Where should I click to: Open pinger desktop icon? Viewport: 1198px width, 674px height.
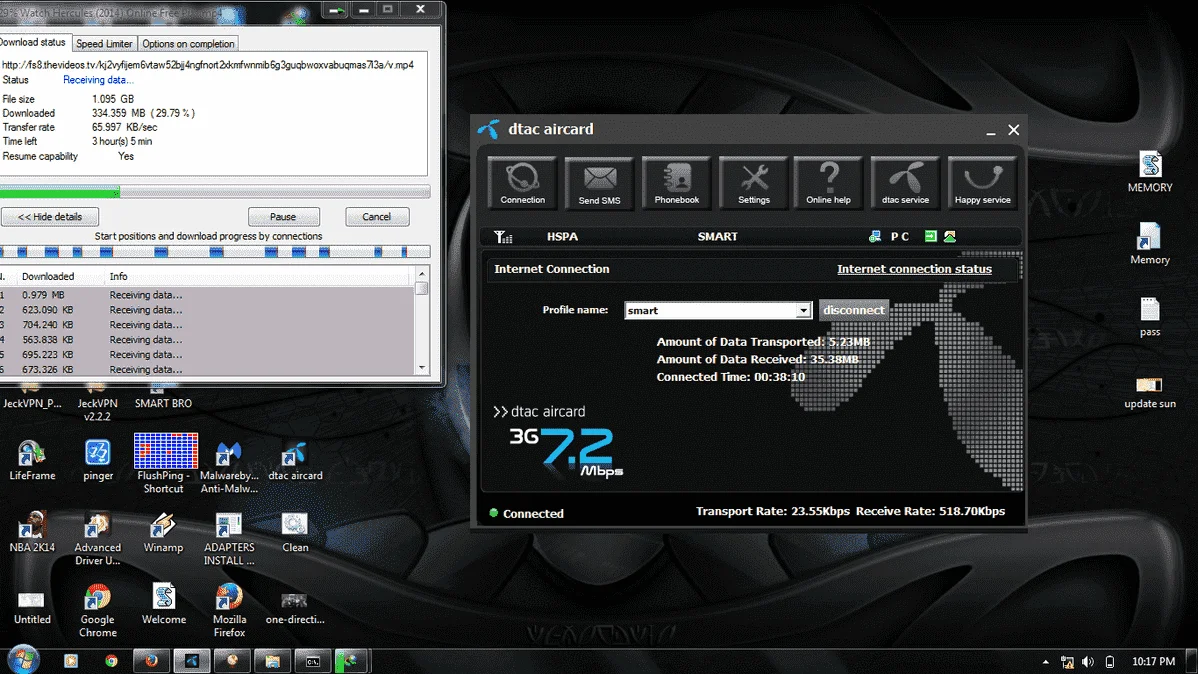[98, 461]
